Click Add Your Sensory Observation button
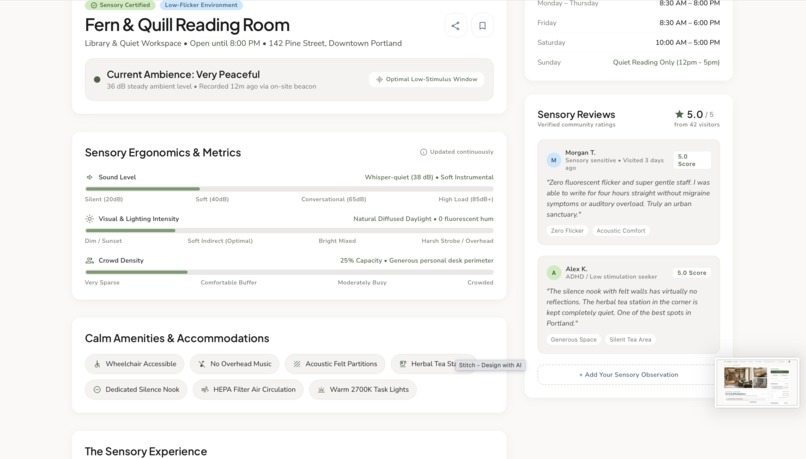Image resolution: width=806 pixels, height=459 pixels. pyautogui.click(x=628, y=375)
